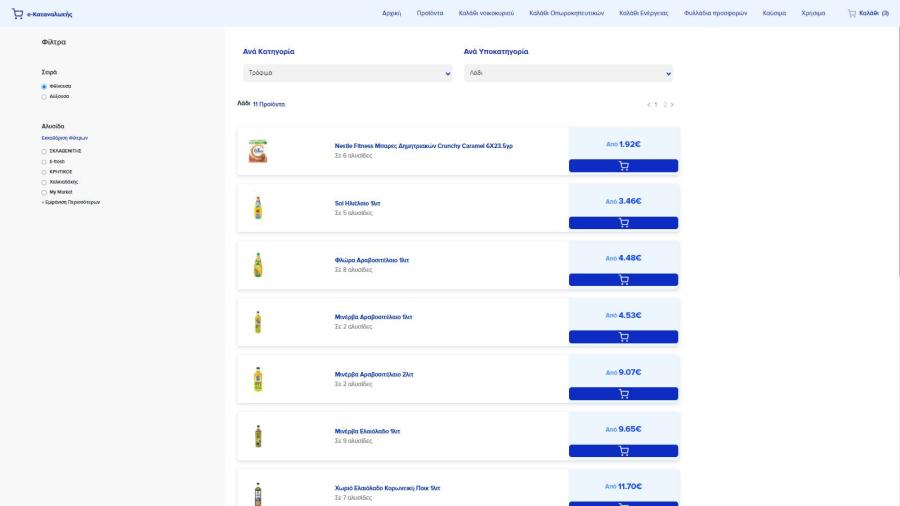Viewport: 900px width, 506px height.
Task: Go to previous results page arrow
Action: pos(649,104)
